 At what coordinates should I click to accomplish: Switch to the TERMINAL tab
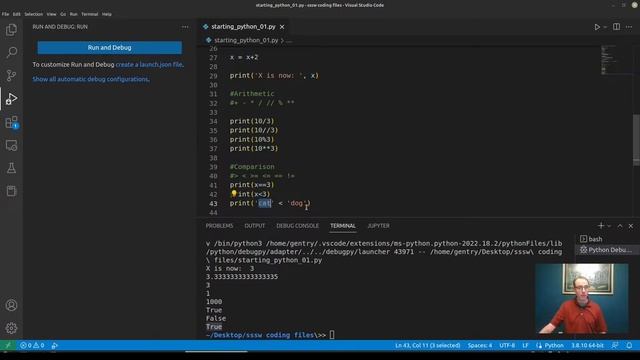343,226
